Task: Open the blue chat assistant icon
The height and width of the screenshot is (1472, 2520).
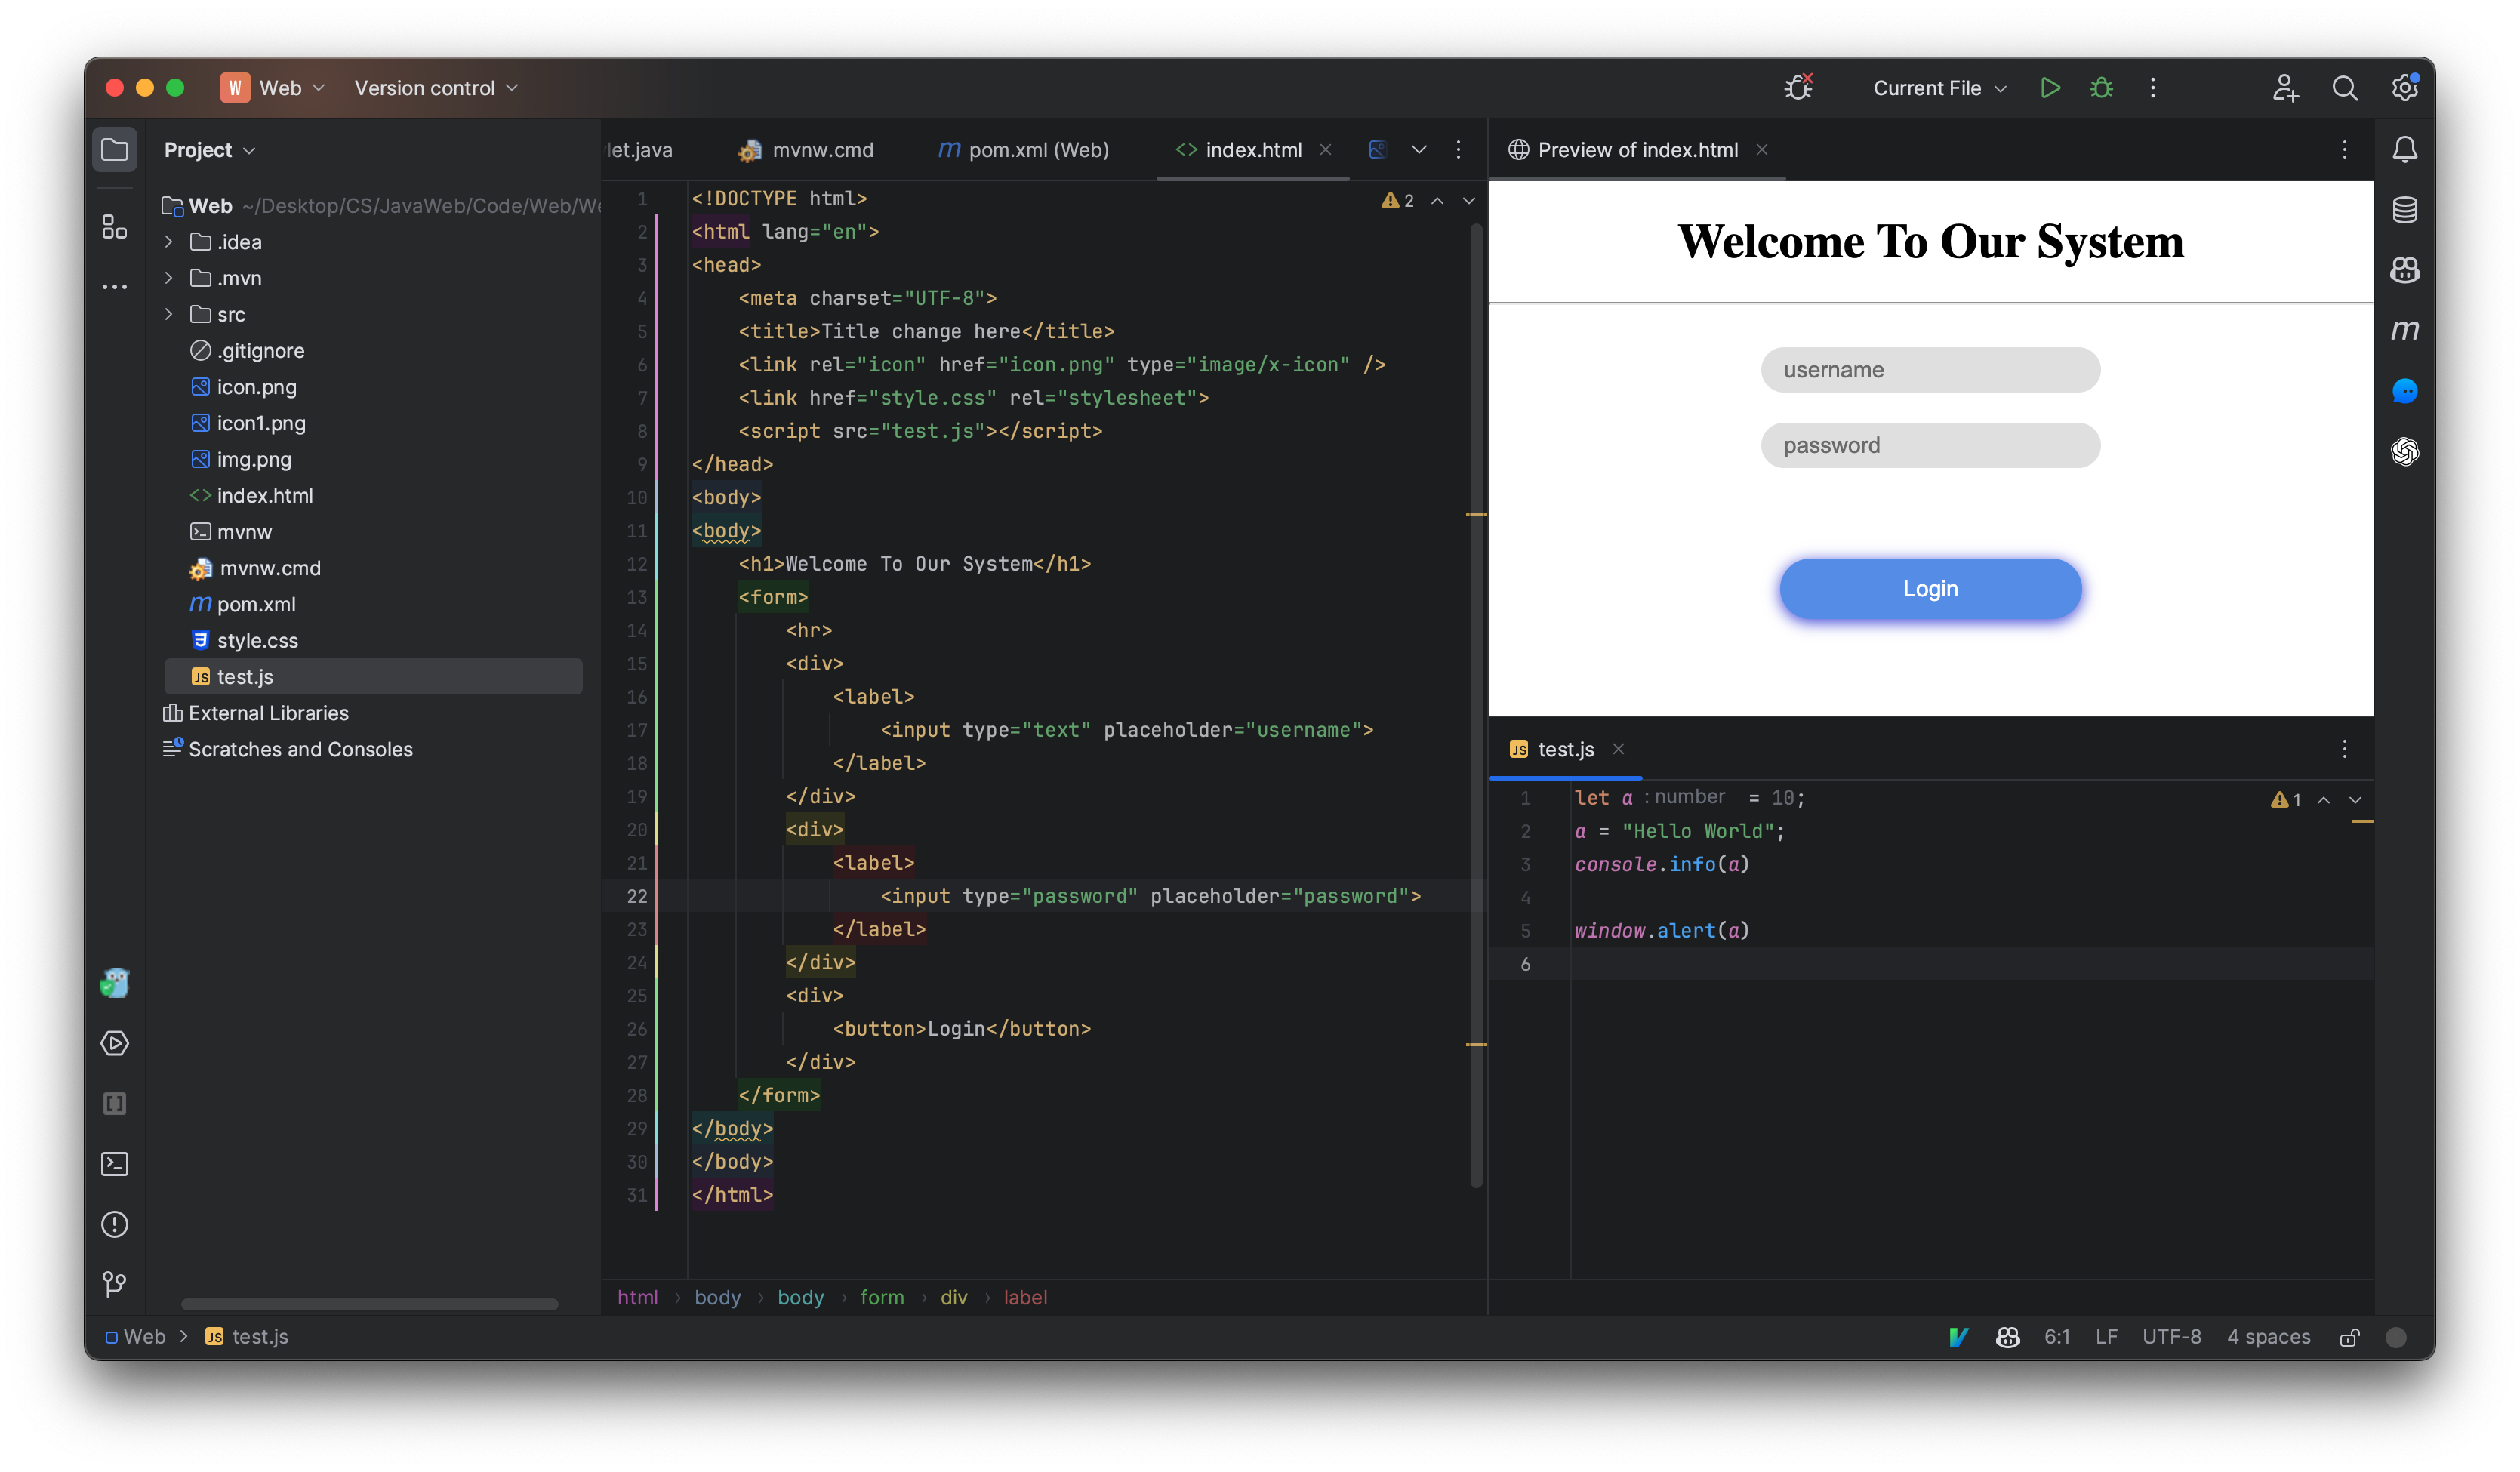Action: pos(2405,391)
